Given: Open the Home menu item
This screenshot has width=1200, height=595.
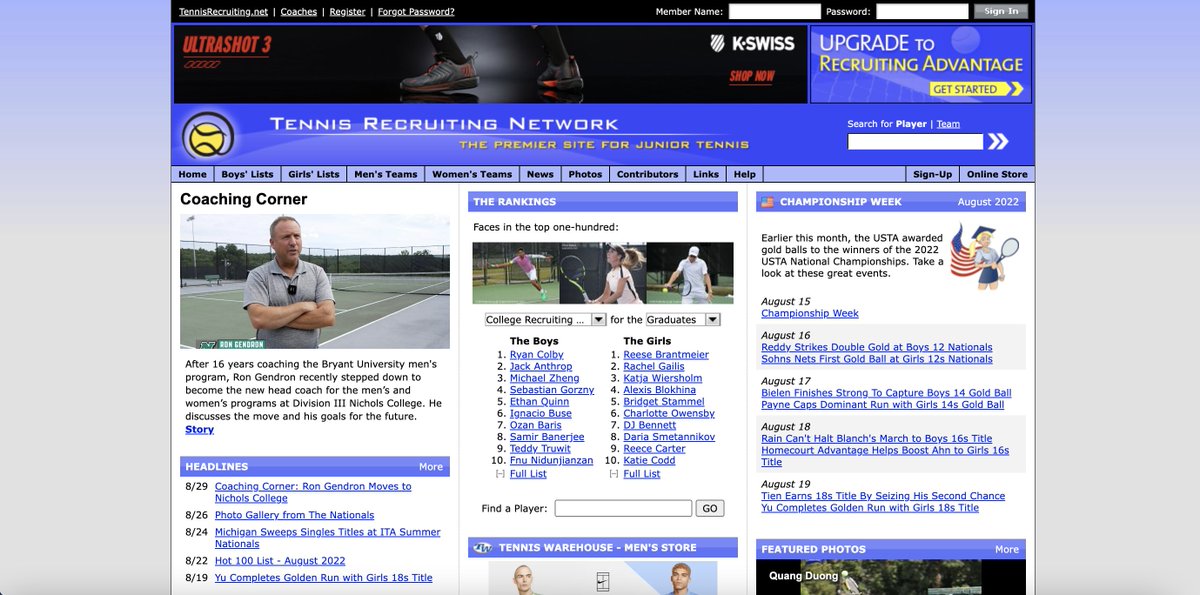Looking at the screenshot, I should tap(192, 174).
